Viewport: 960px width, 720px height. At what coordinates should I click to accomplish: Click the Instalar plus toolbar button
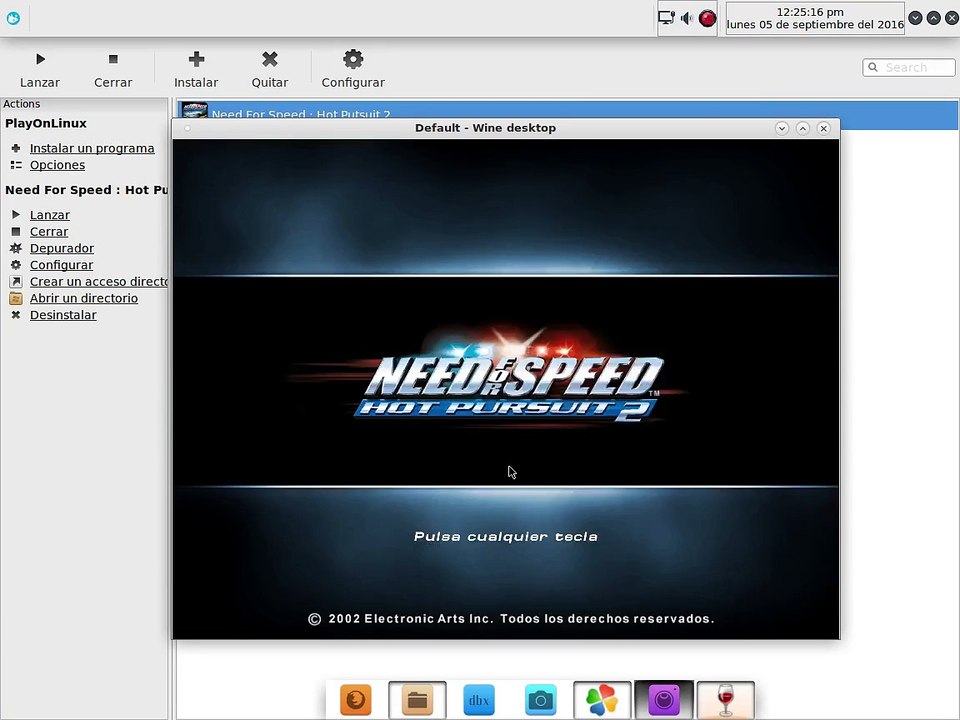click(x=196, y=70)
